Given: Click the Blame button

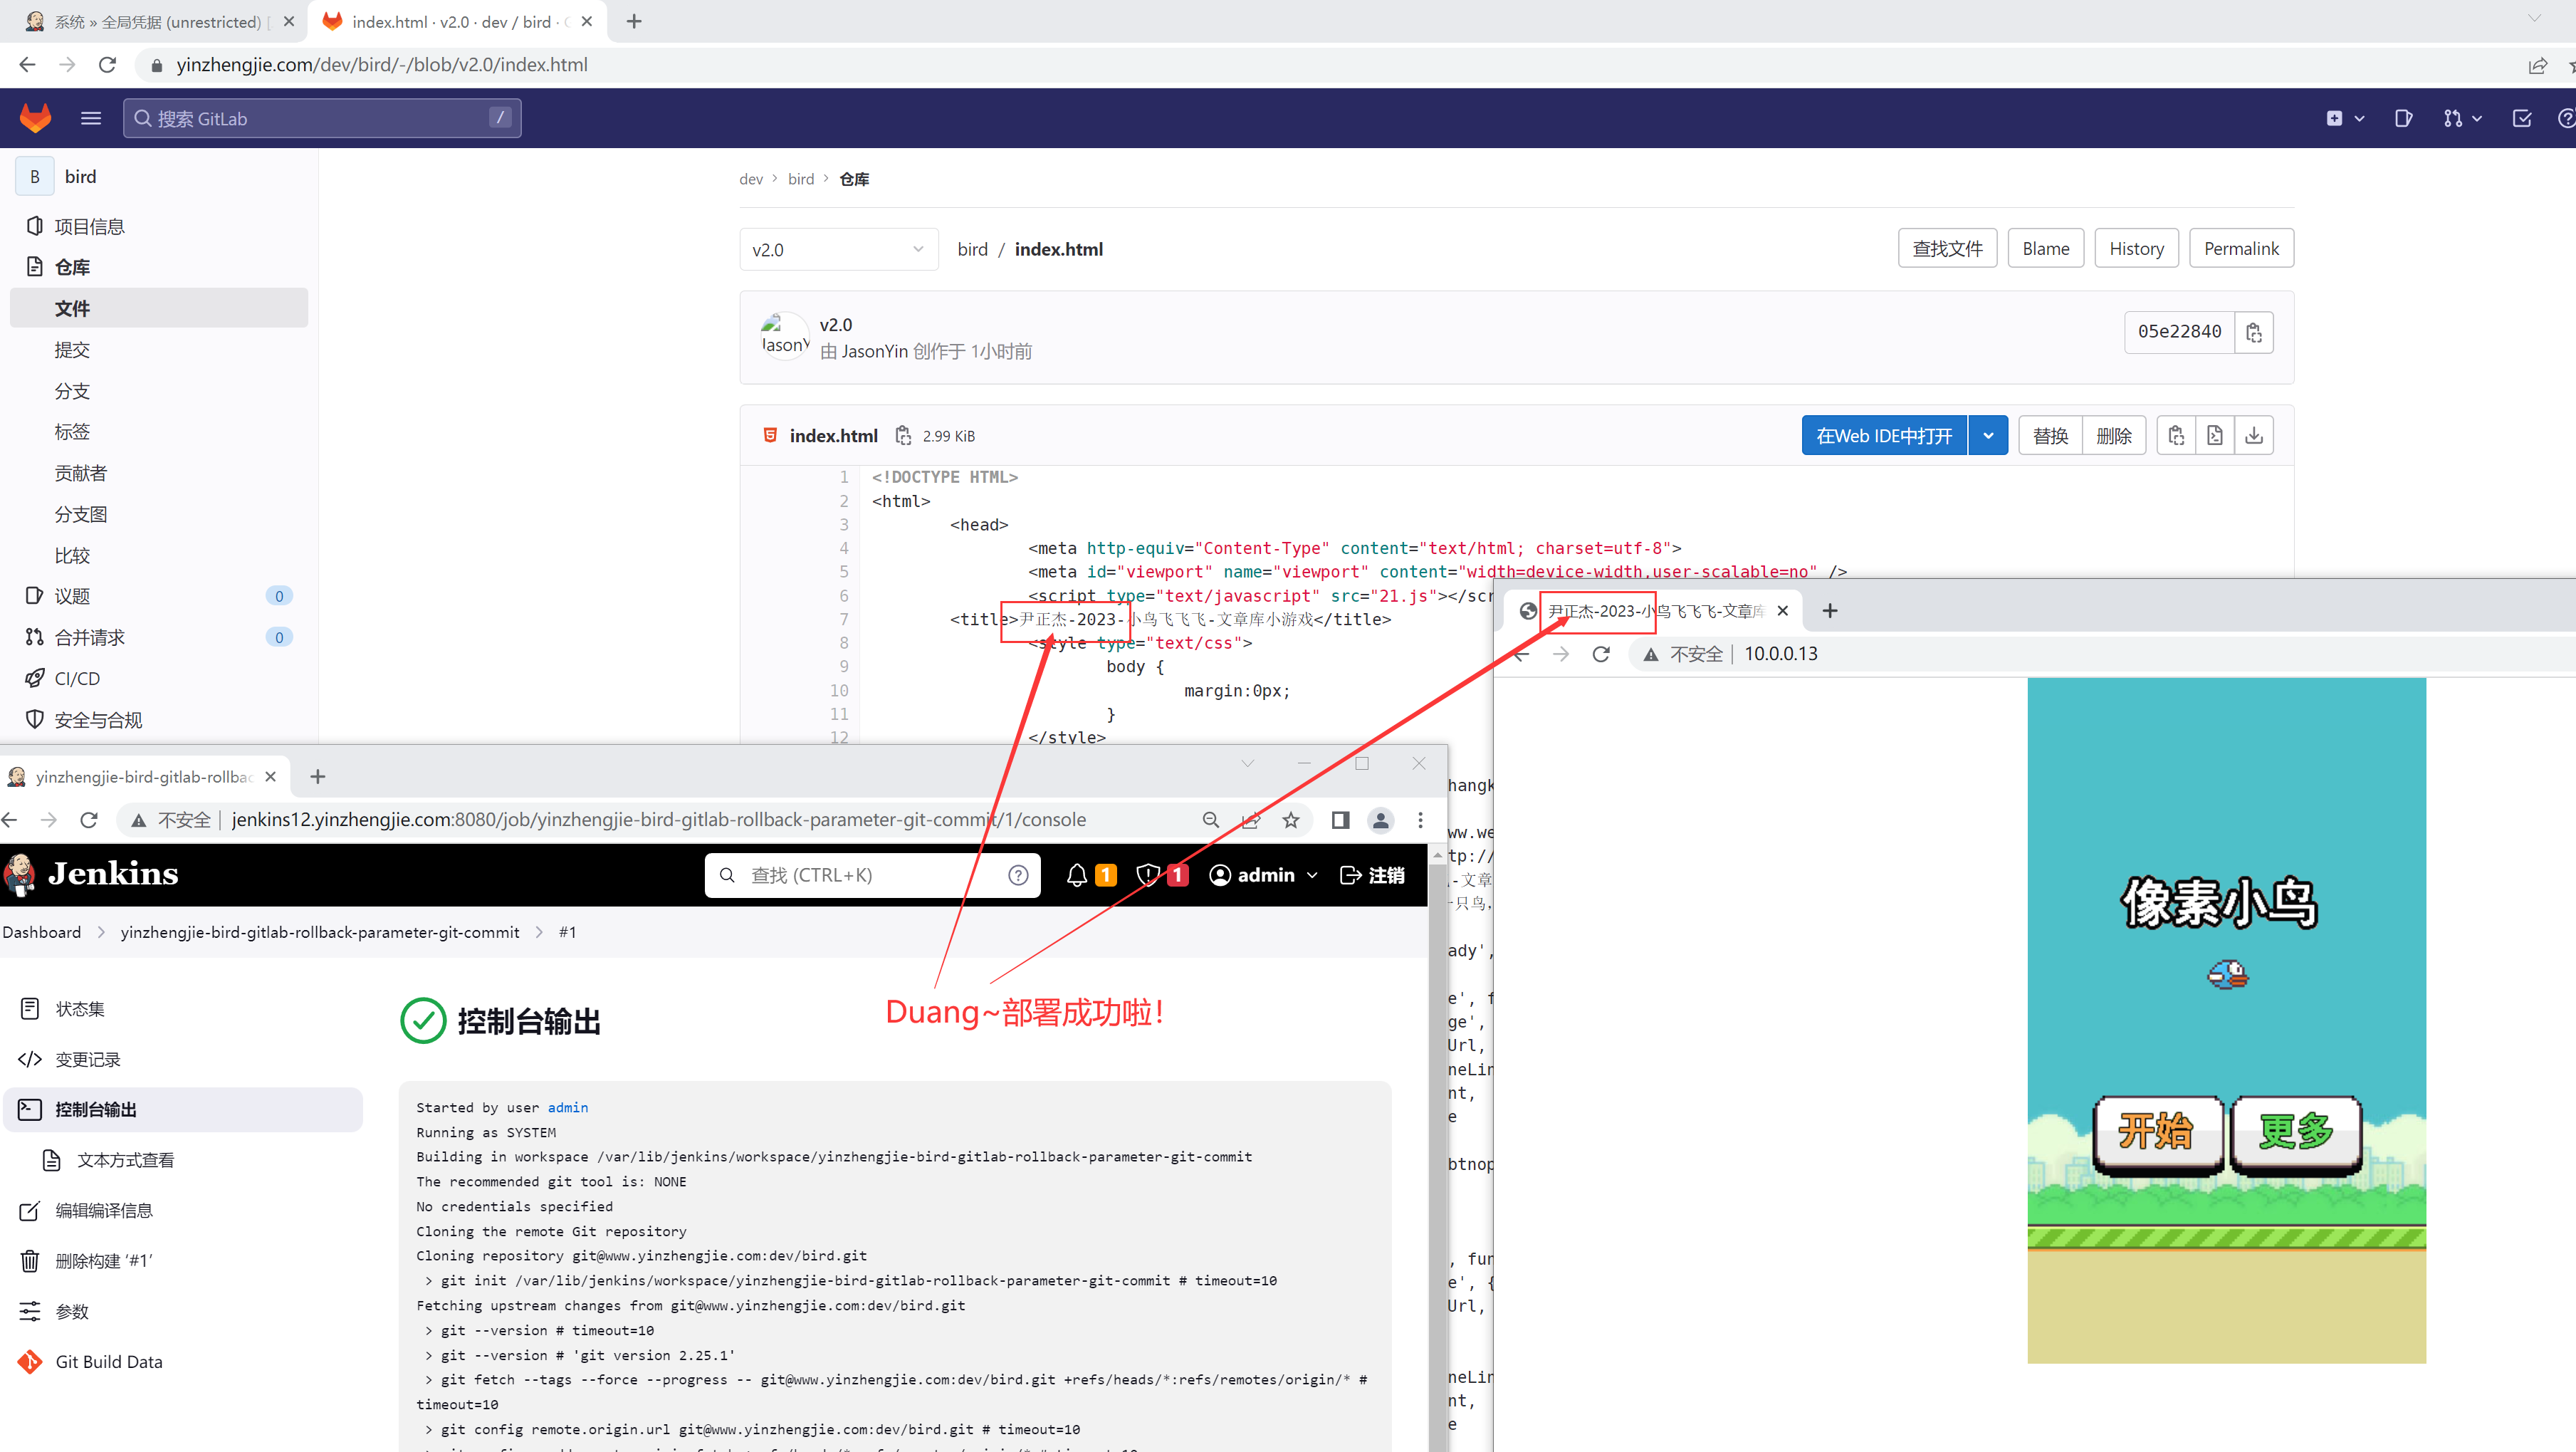Looking at the screenshot, I should pos(2045,249).
